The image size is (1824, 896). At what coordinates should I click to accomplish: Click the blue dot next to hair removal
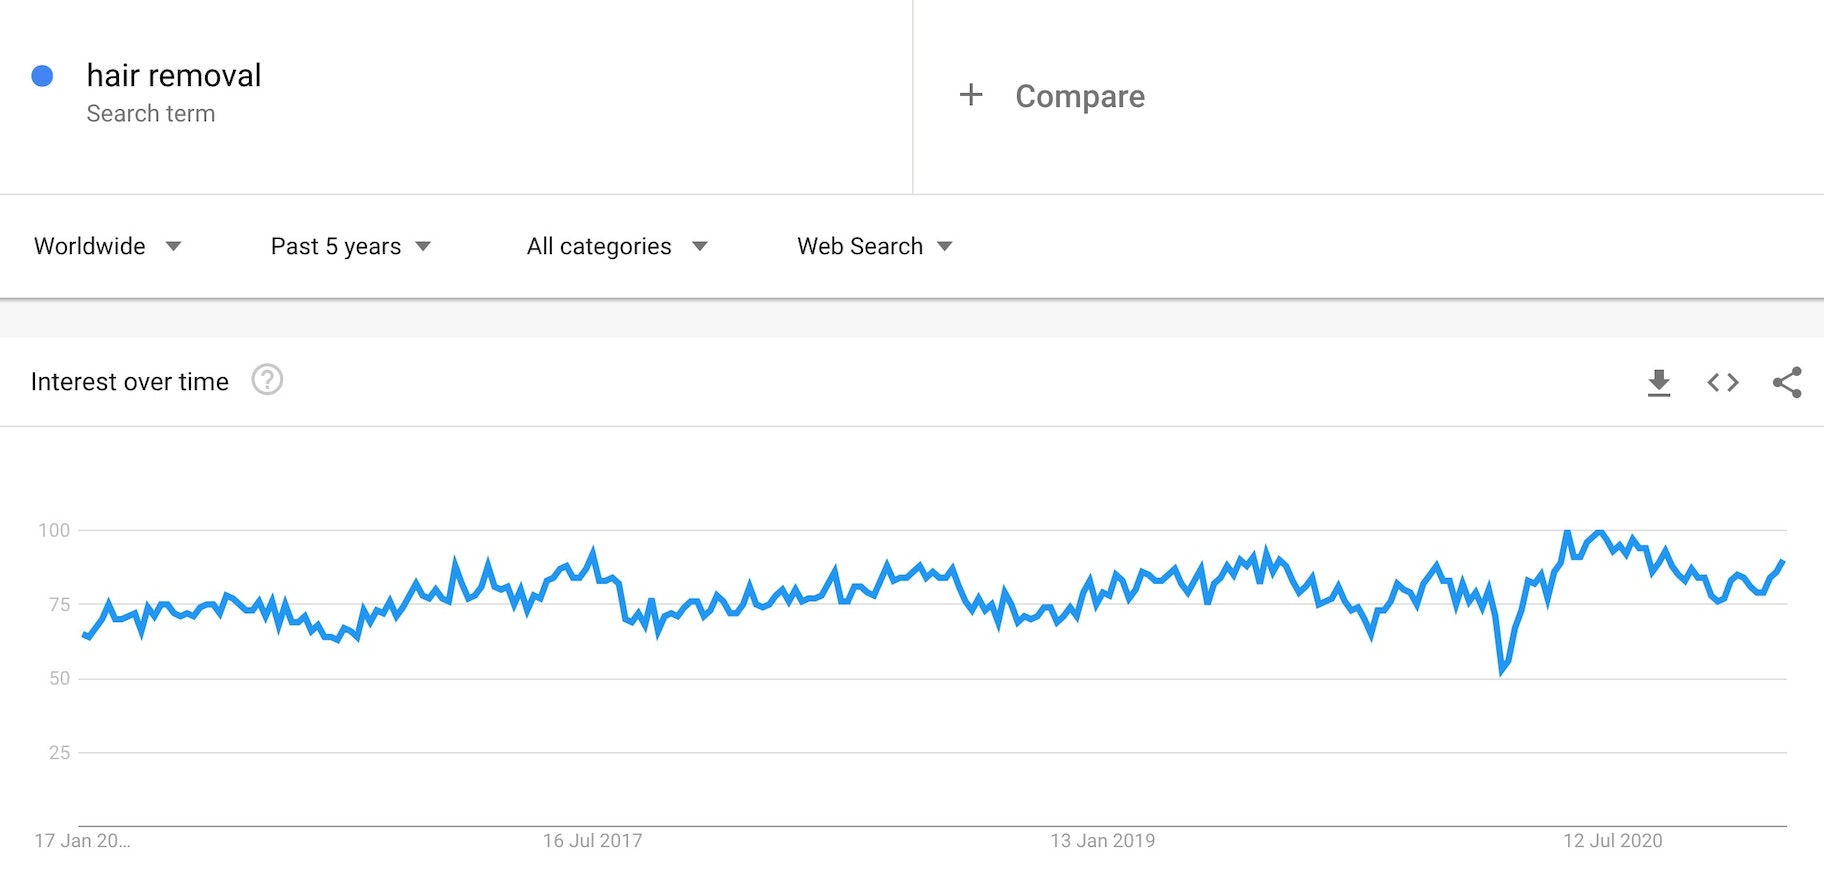coord(42,76)
